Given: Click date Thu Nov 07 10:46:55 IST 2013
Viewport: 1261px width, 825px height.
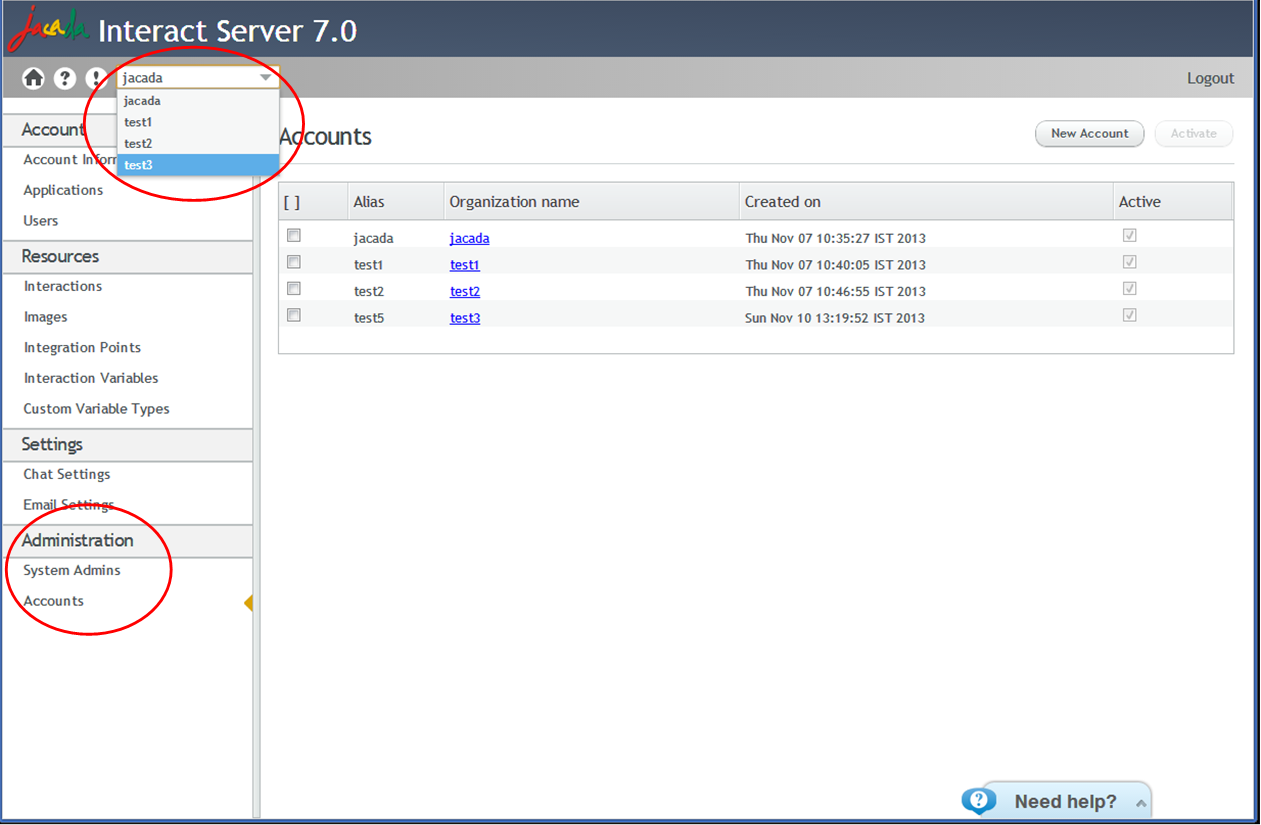Looking at the screenshot, I should [x=836, y=291].
